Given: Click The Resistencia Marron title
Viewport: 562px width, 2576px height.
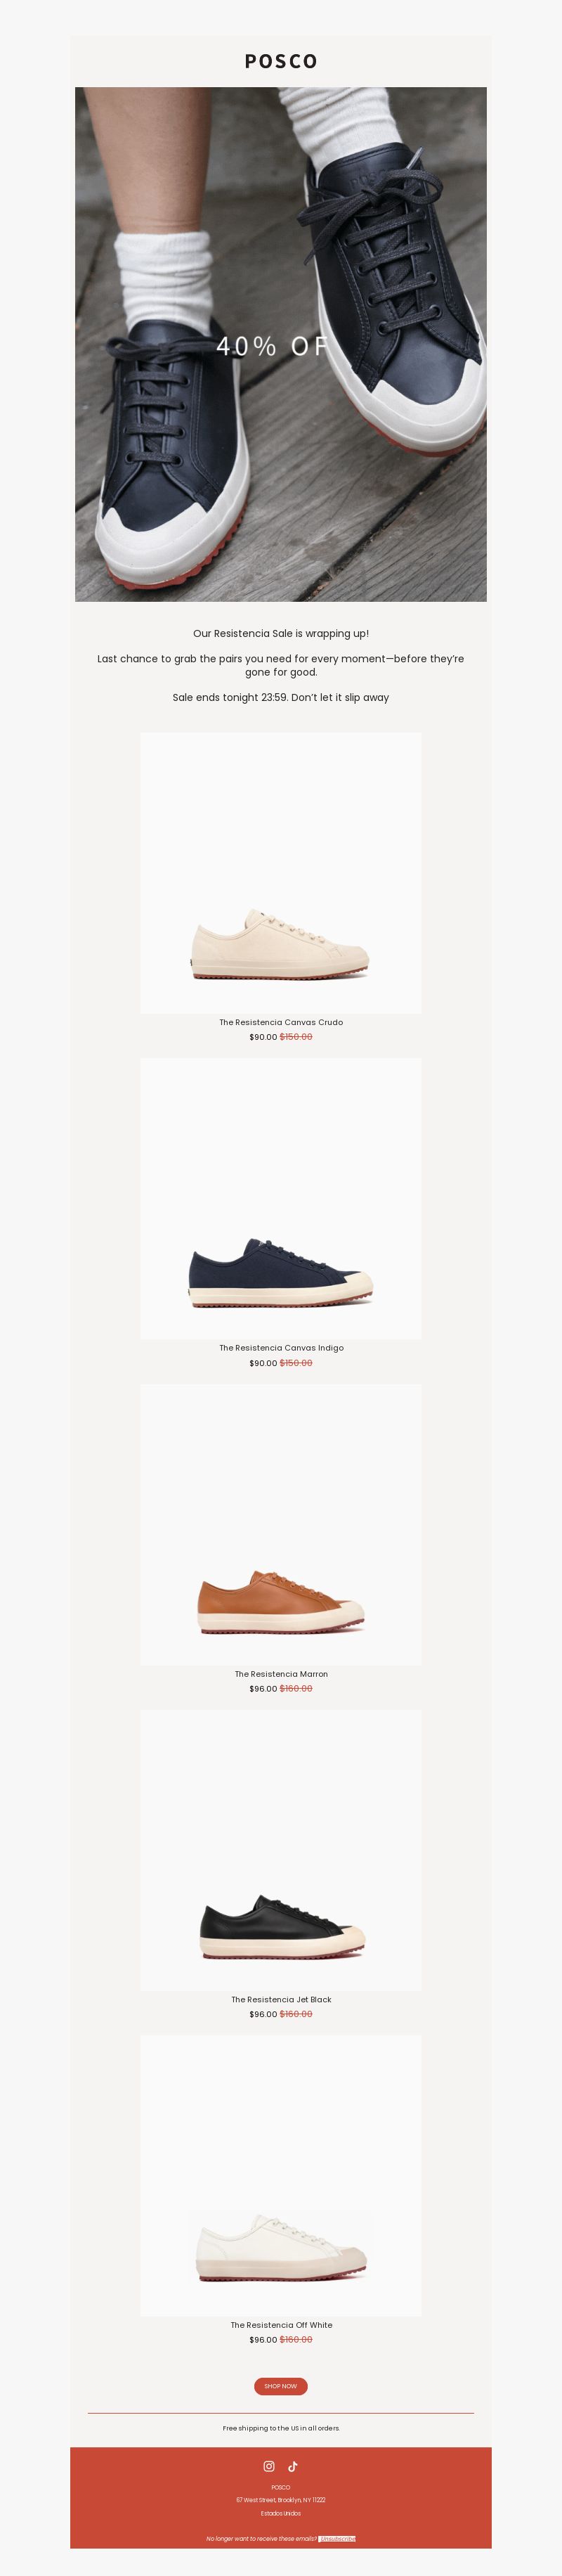Looking at the screenshot, I should (x=281, y=1674).
